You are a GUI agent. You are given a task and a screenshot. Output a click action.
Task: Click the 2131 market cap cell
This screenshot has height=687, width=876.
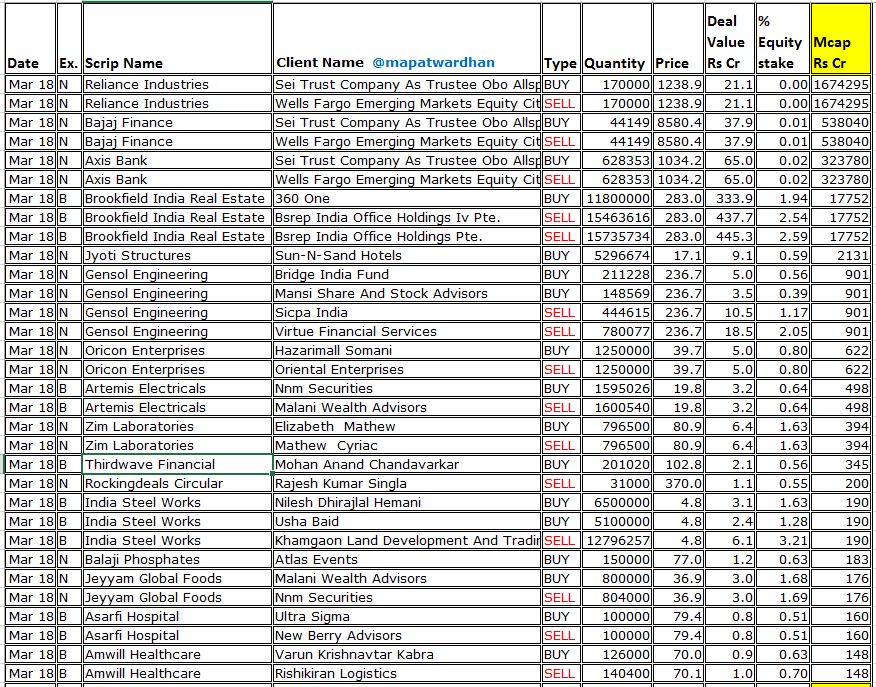[840, 256]
